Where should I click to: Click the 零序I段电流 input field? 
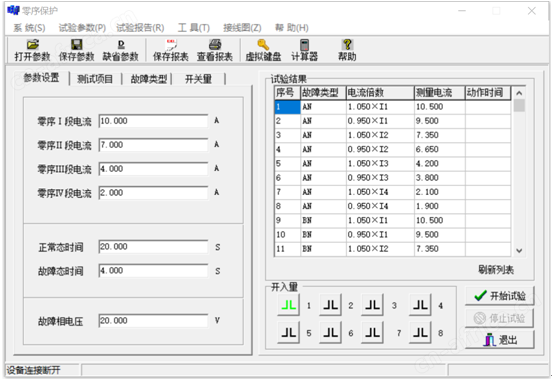153,121
